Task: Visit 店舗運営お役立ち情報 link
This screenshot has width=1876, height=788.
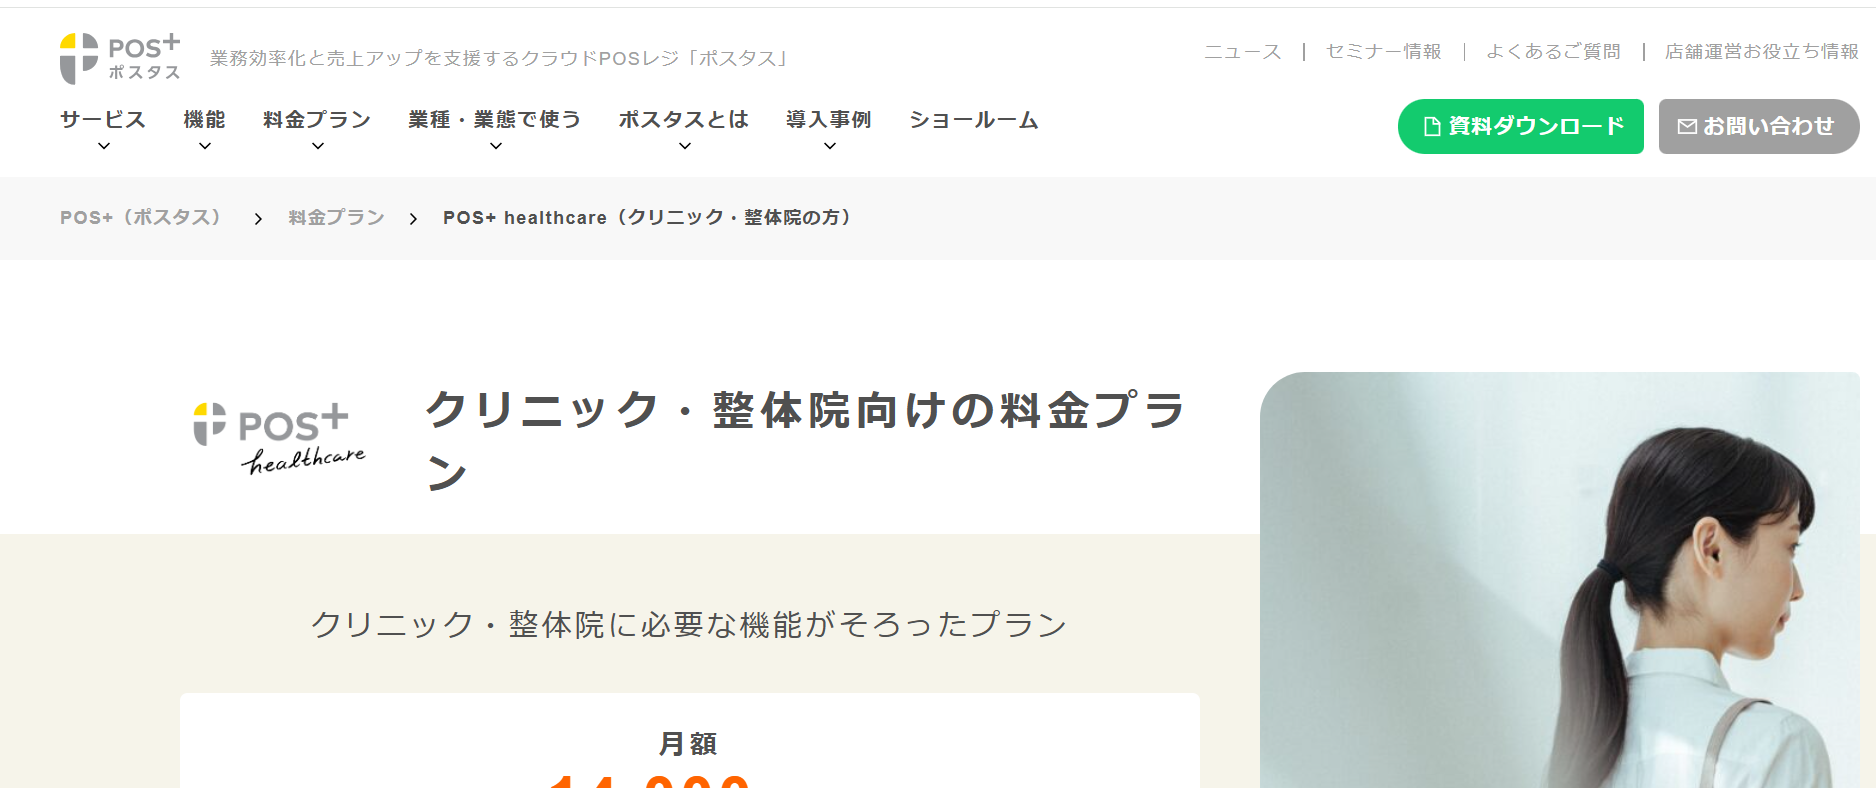Action: click(x=1762, y=51)
